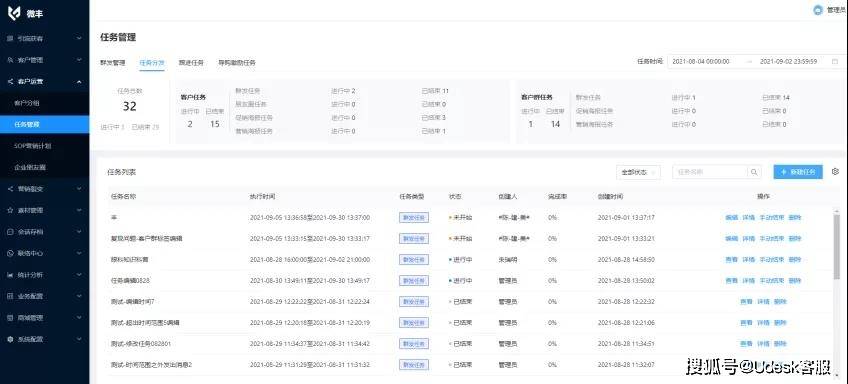Click 手动结束 for 任务编辑0828 row

[772, 281]
